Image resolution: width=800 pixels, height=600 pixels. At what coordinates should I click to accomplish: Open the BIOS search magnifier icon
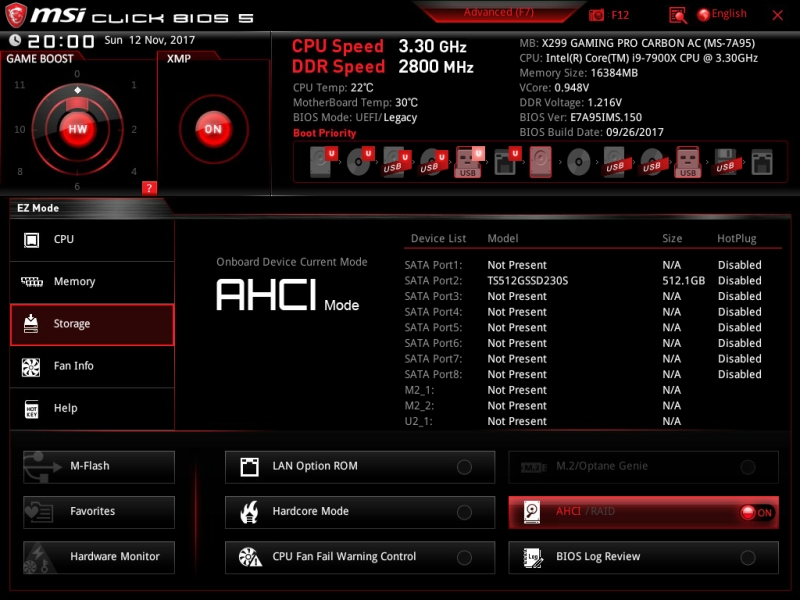pyautogui.click(x=678, y=15)
